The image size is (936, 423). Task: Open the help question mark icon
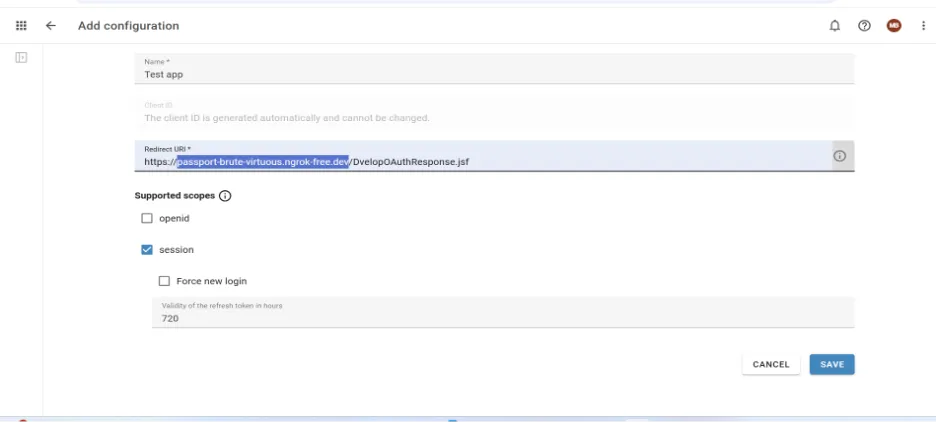point(864,26)
